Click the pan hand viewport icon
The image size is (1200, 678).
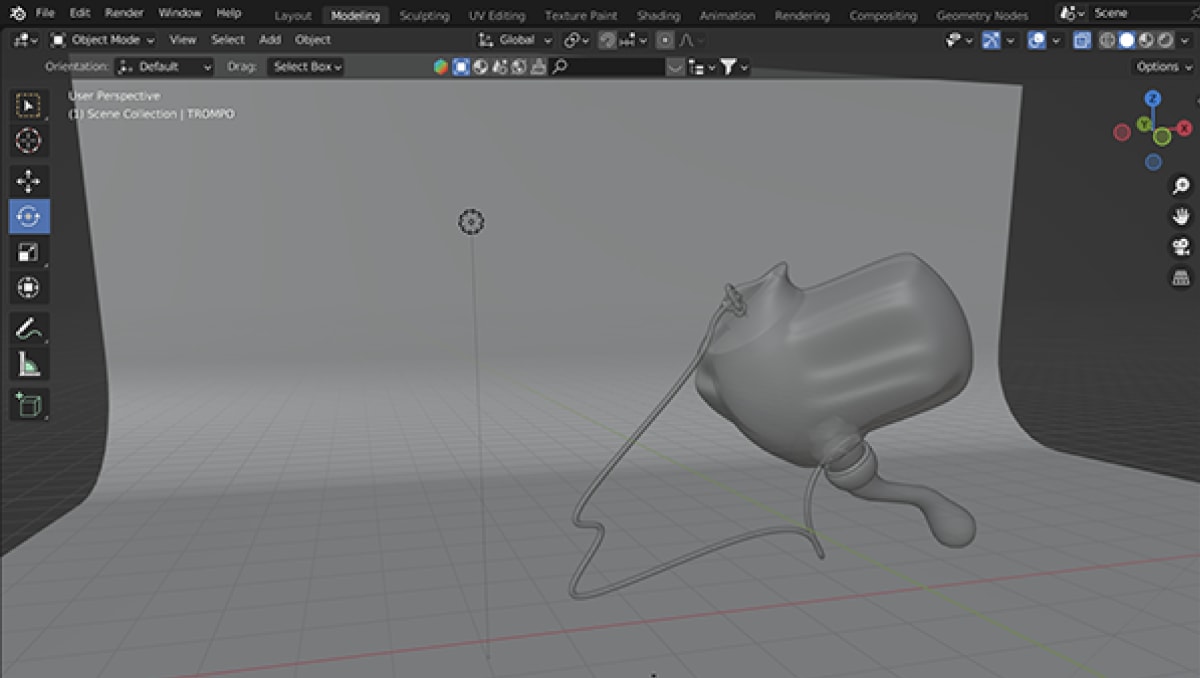(x=1182, y=216)
